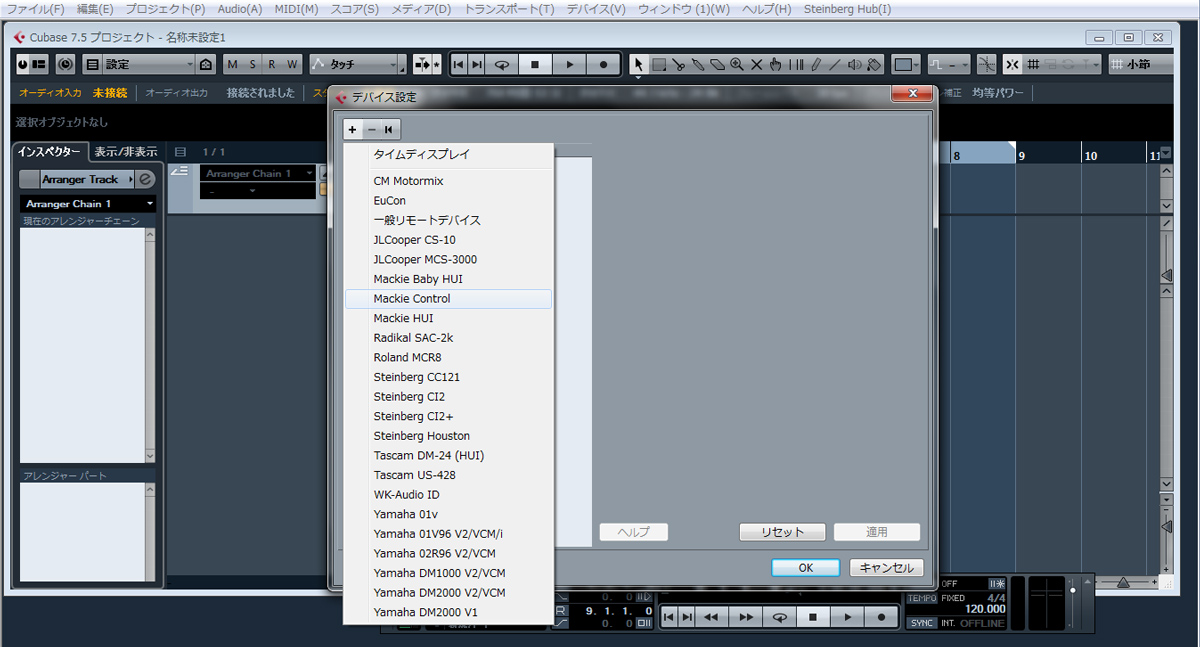Viewport: 1200px width, 647px height.
Task: Open the 設定 preset dropdown
Action: [x=149, y=64]
